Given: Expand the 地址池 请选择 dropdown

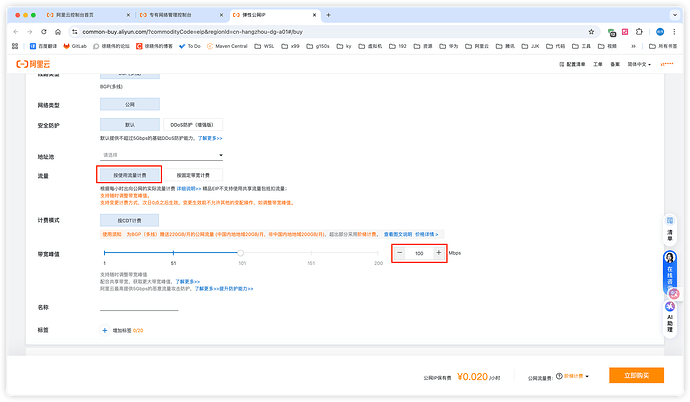Looking at the screenshot, I should point(161,155).
